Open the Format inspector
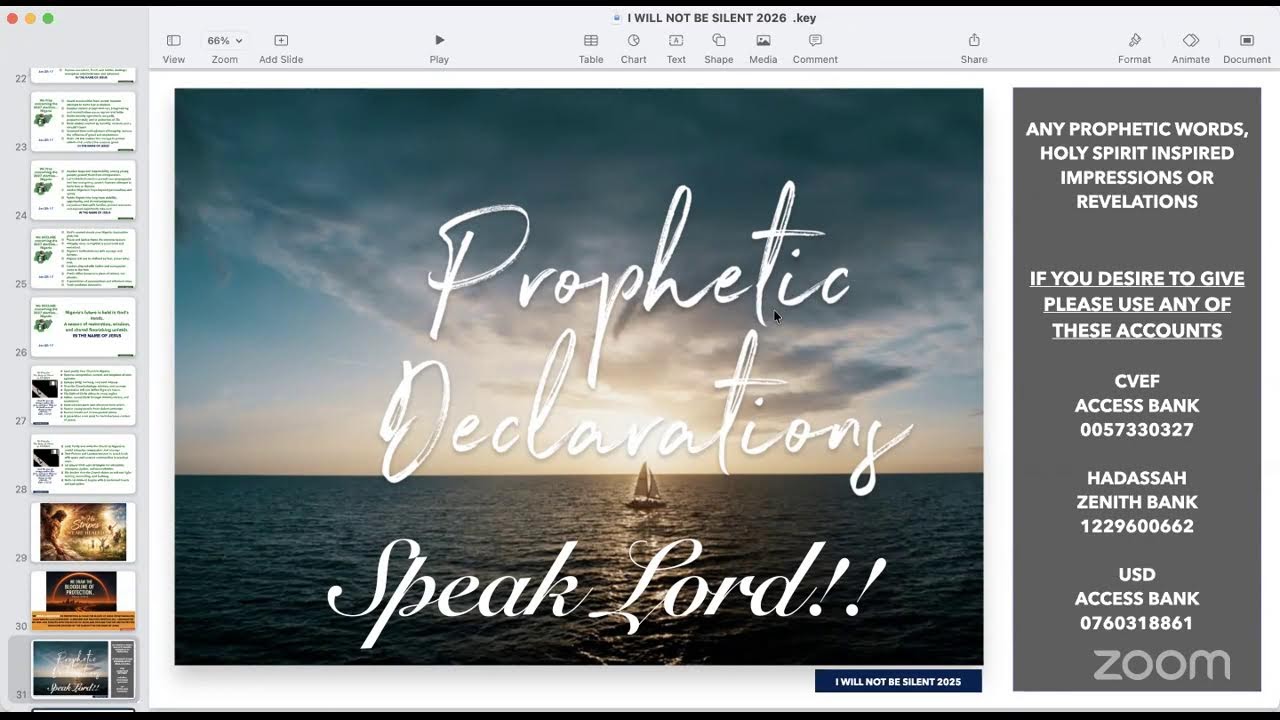This screenshot has height=720, width=1280. (x=1134, y=41)
